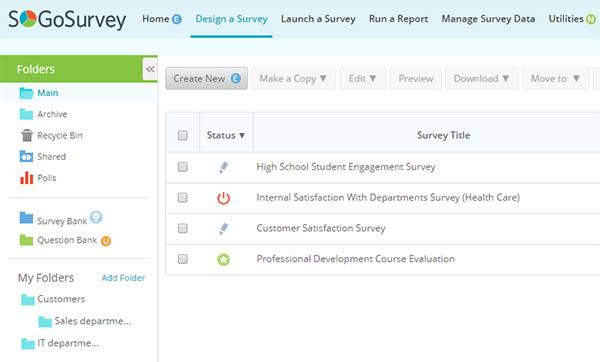Viewport: 600px width, 362px height.
Task: Go to the Home tab
Action: click(x=155, y=19)
